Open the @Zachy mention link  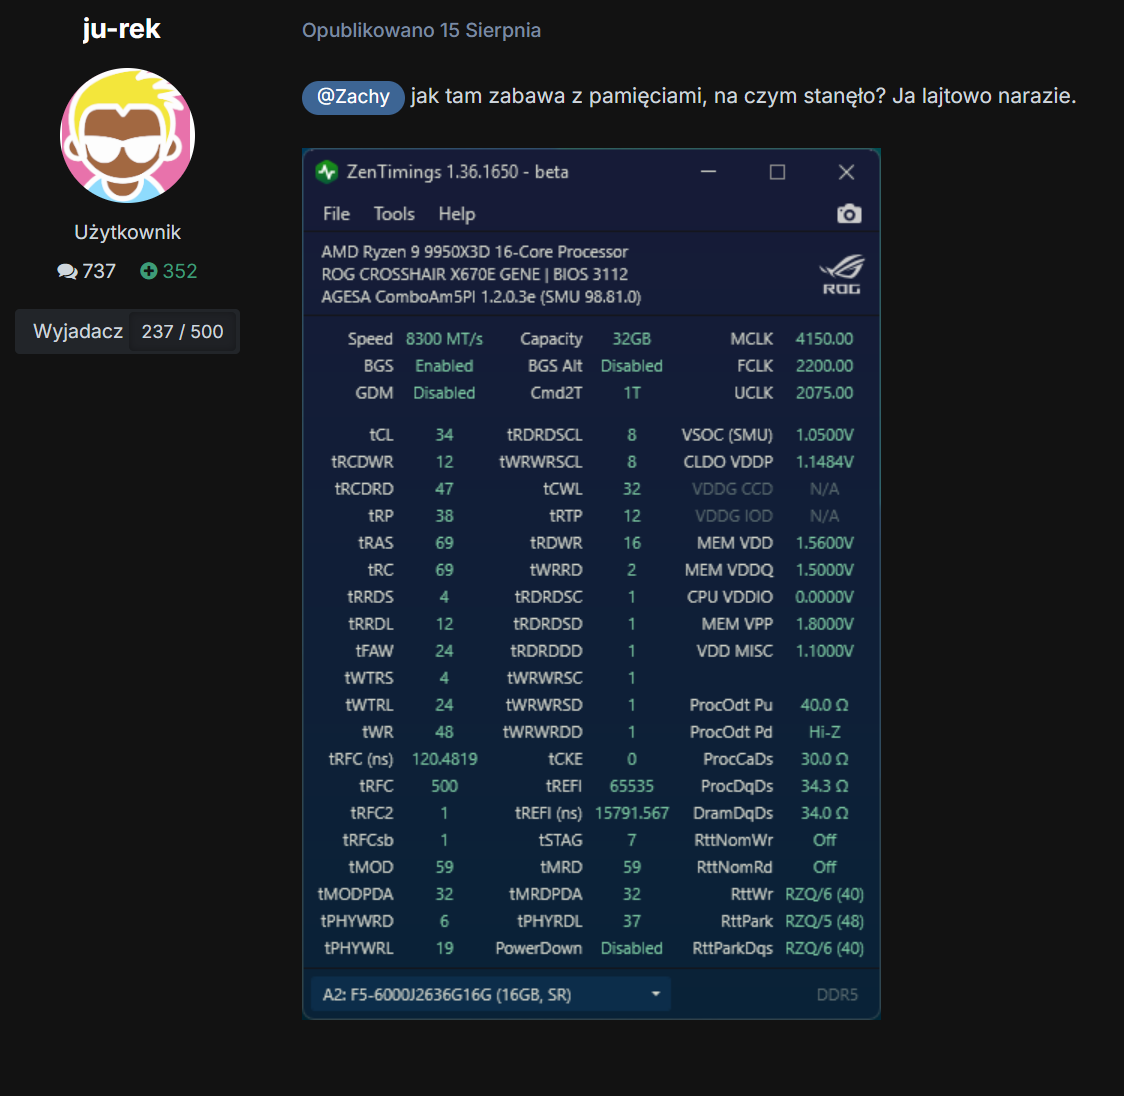353,97
